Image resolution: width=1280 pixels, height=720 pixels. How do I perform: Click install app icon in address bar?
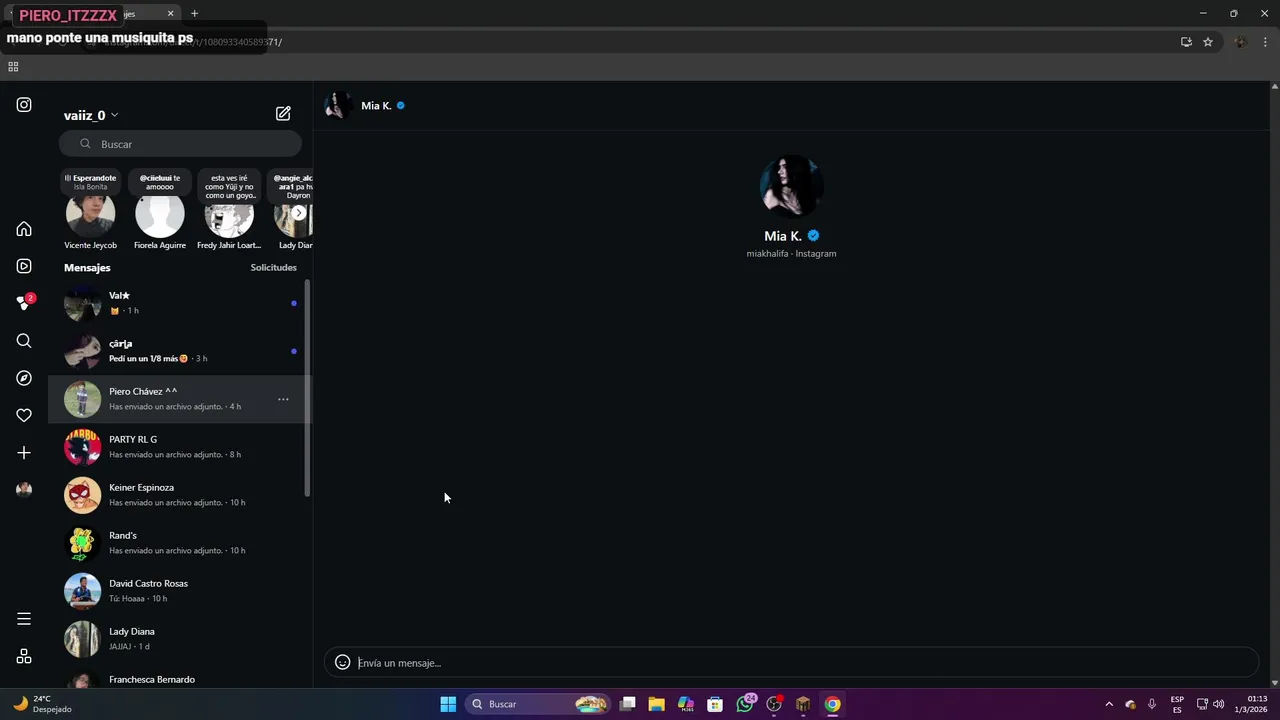tap(1186, 42)
